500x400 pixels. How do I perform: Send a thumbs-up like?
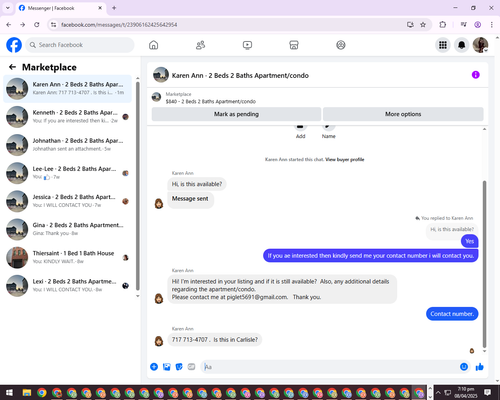coord(480,367)
